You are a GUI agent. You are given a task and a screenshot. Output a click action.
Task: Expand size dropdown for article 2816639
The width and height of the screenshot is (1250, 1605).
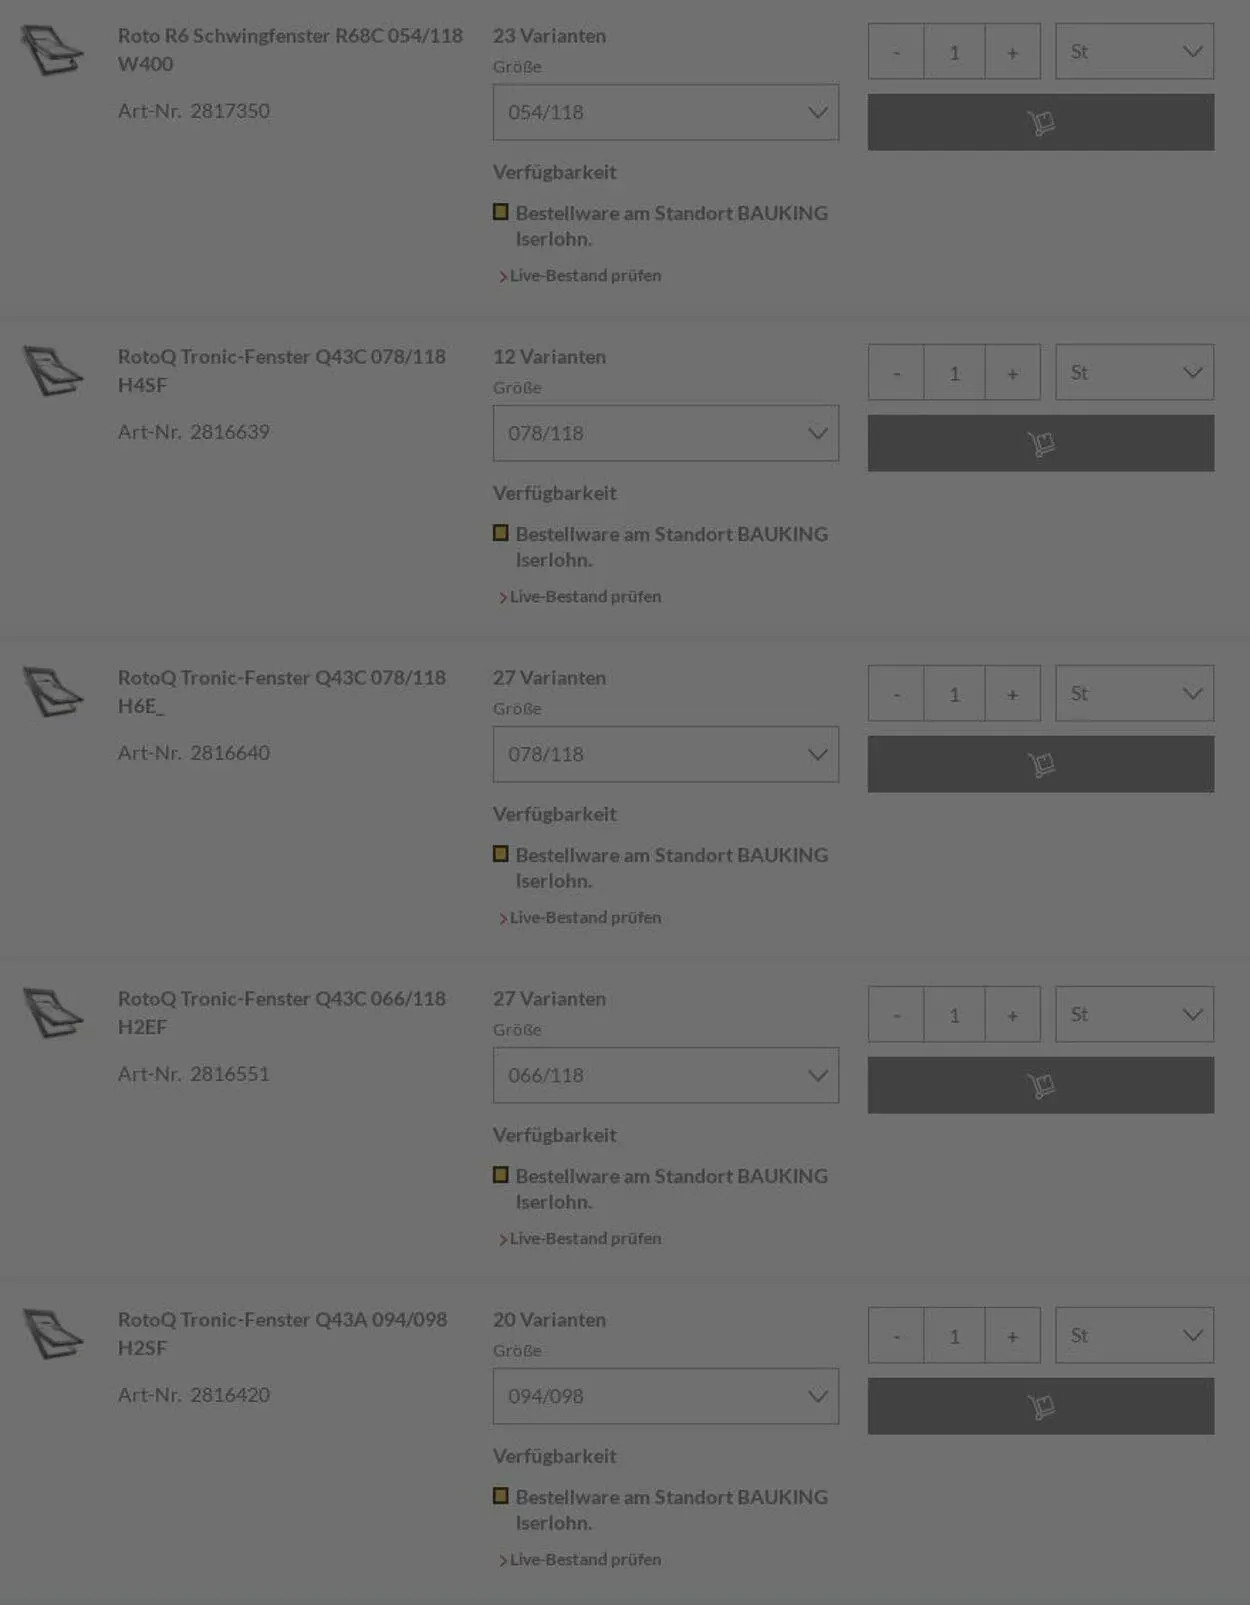click(665, 433)
